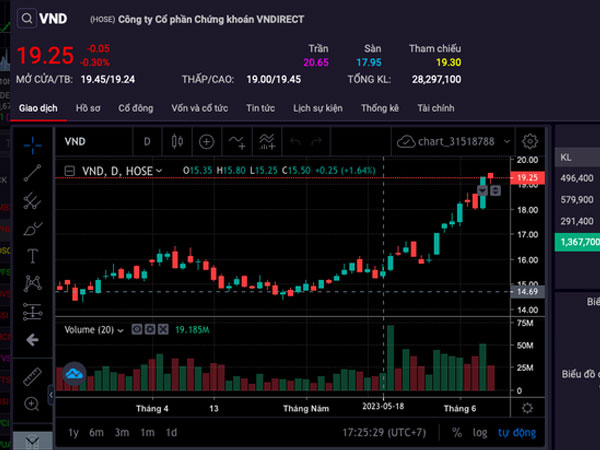This screenshot has width=600, height=450.
Task: Open the Cổ đông tab
Action: tap(135, 108)
